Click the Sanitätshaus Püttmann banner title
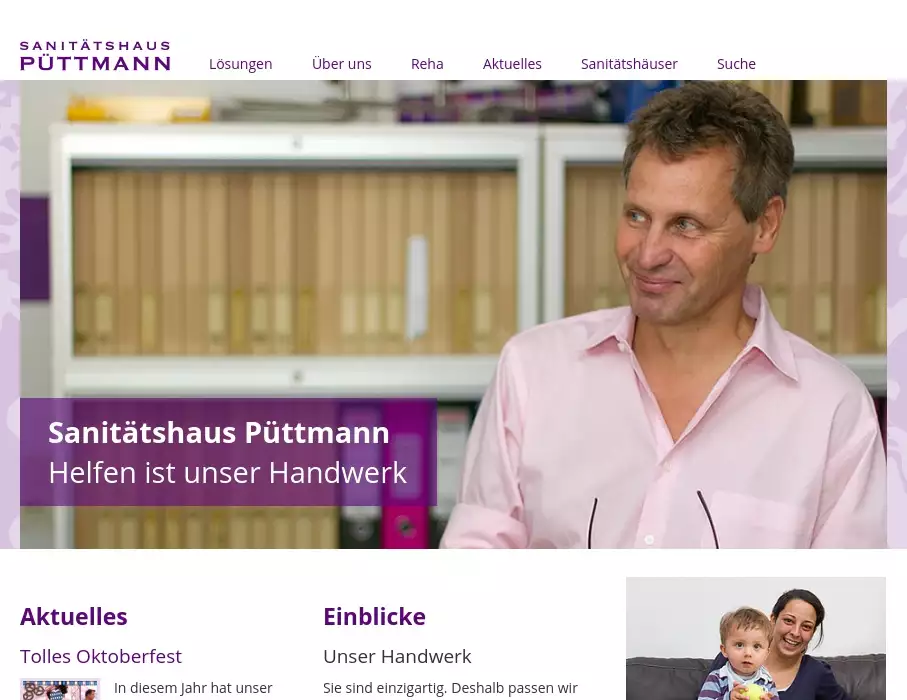 pos(219,433)
